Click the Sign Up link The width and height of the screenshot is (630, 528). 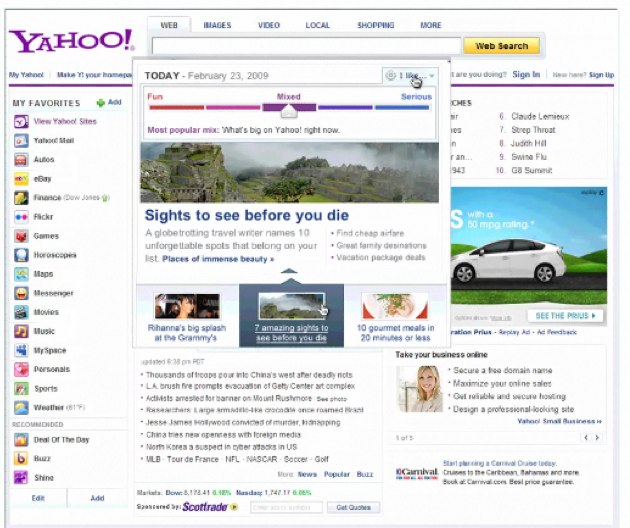click(601, 75)
